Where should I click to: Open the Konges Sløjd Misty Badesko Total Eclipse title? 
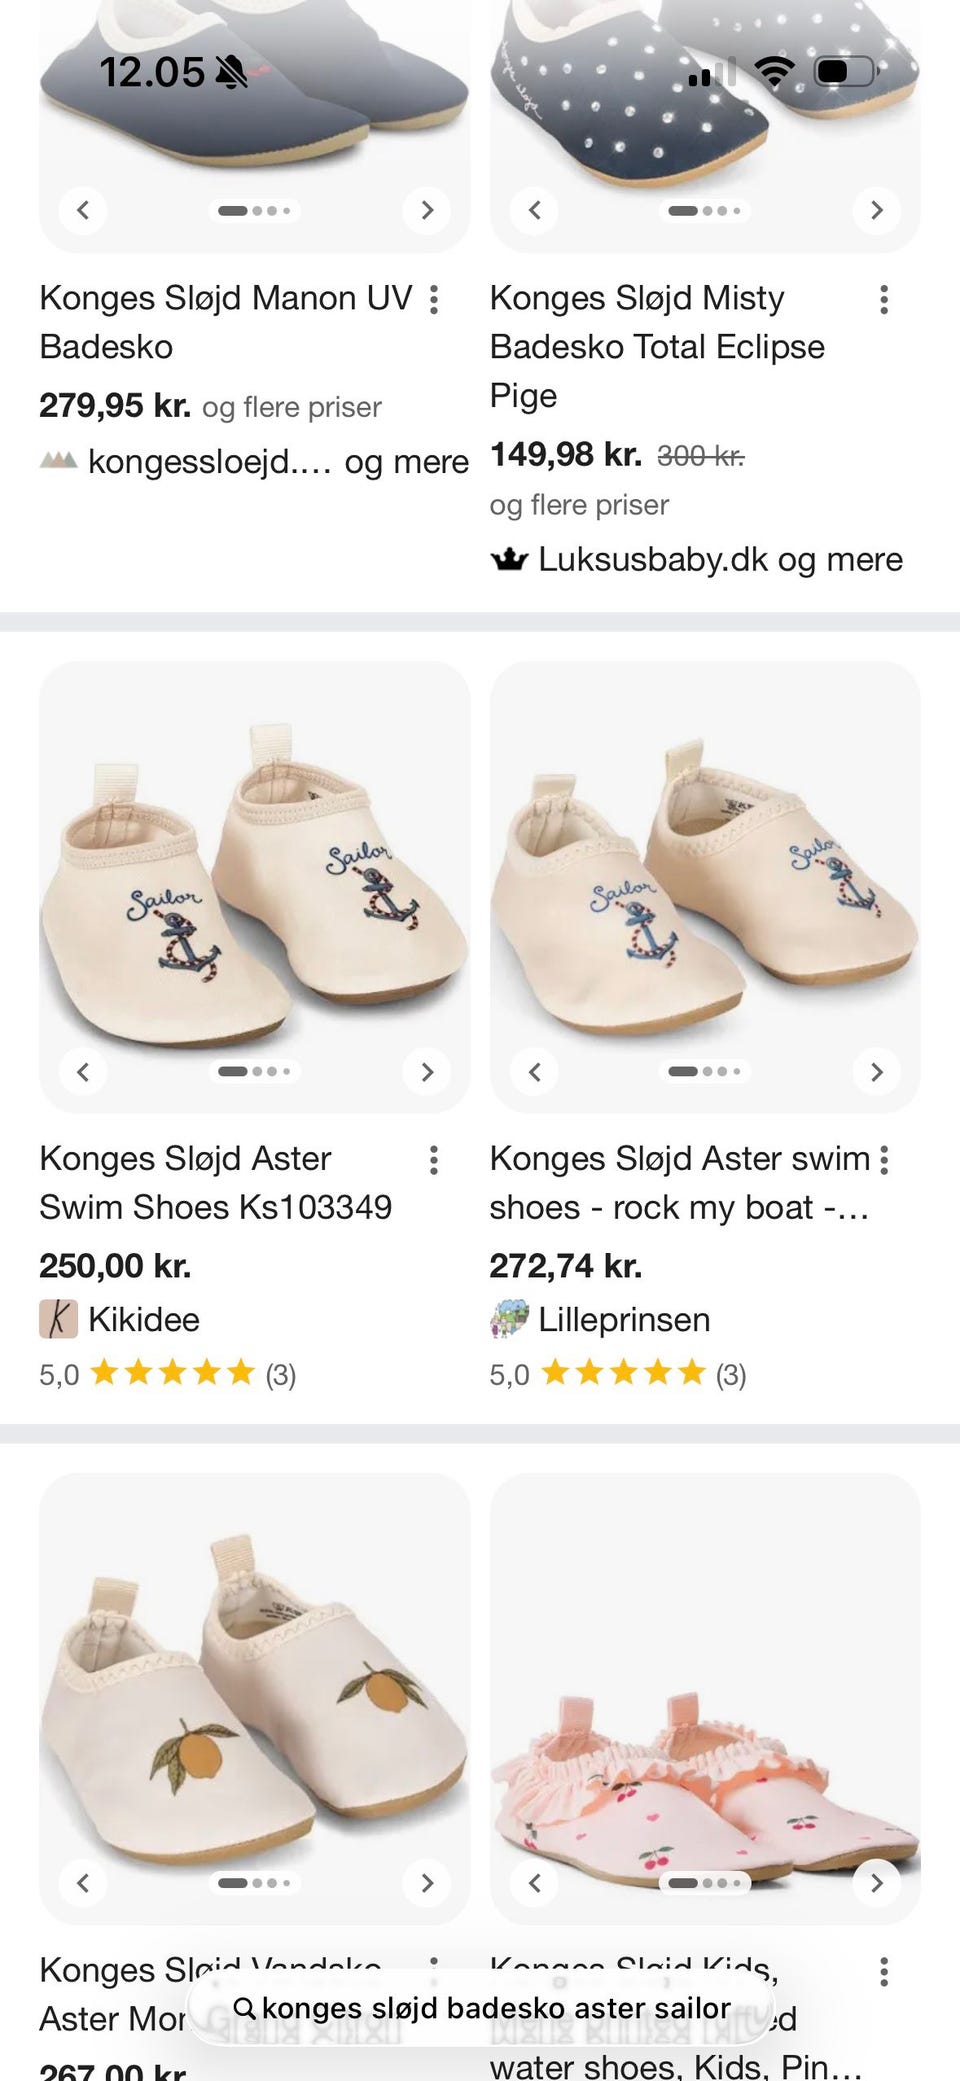[x=657, y=346]
